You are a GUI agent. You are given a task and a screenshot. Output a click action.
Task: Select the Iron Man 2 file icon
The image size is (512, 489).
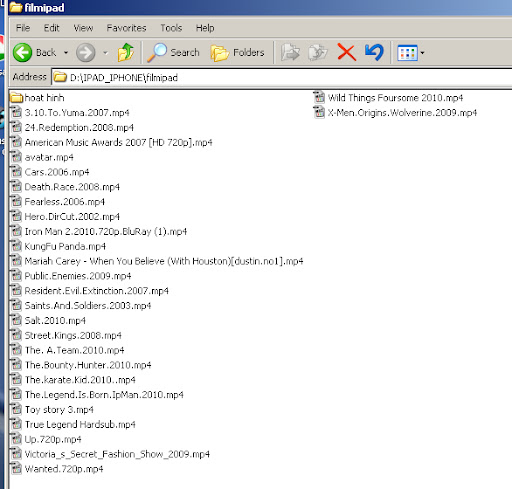pyautogui.click(x=16, y=231)
